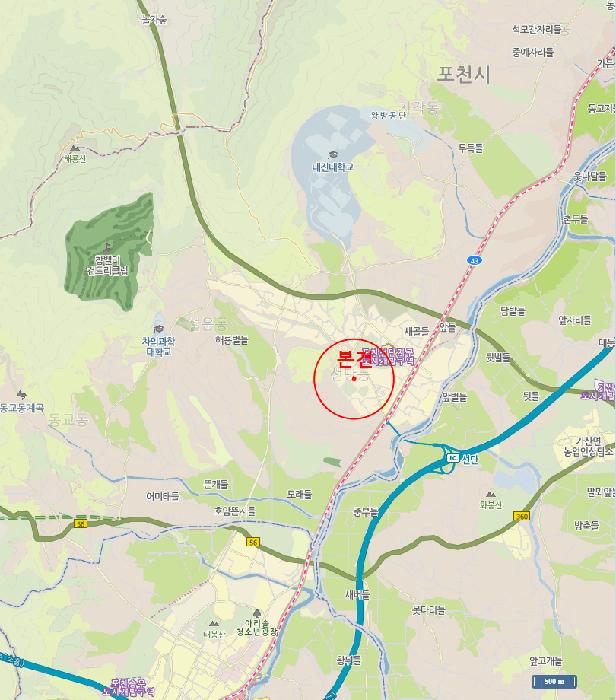The width and height of the screenshot is (616, 700).
Task: Click the route 360 yellow shield
Action: point(521,516)
